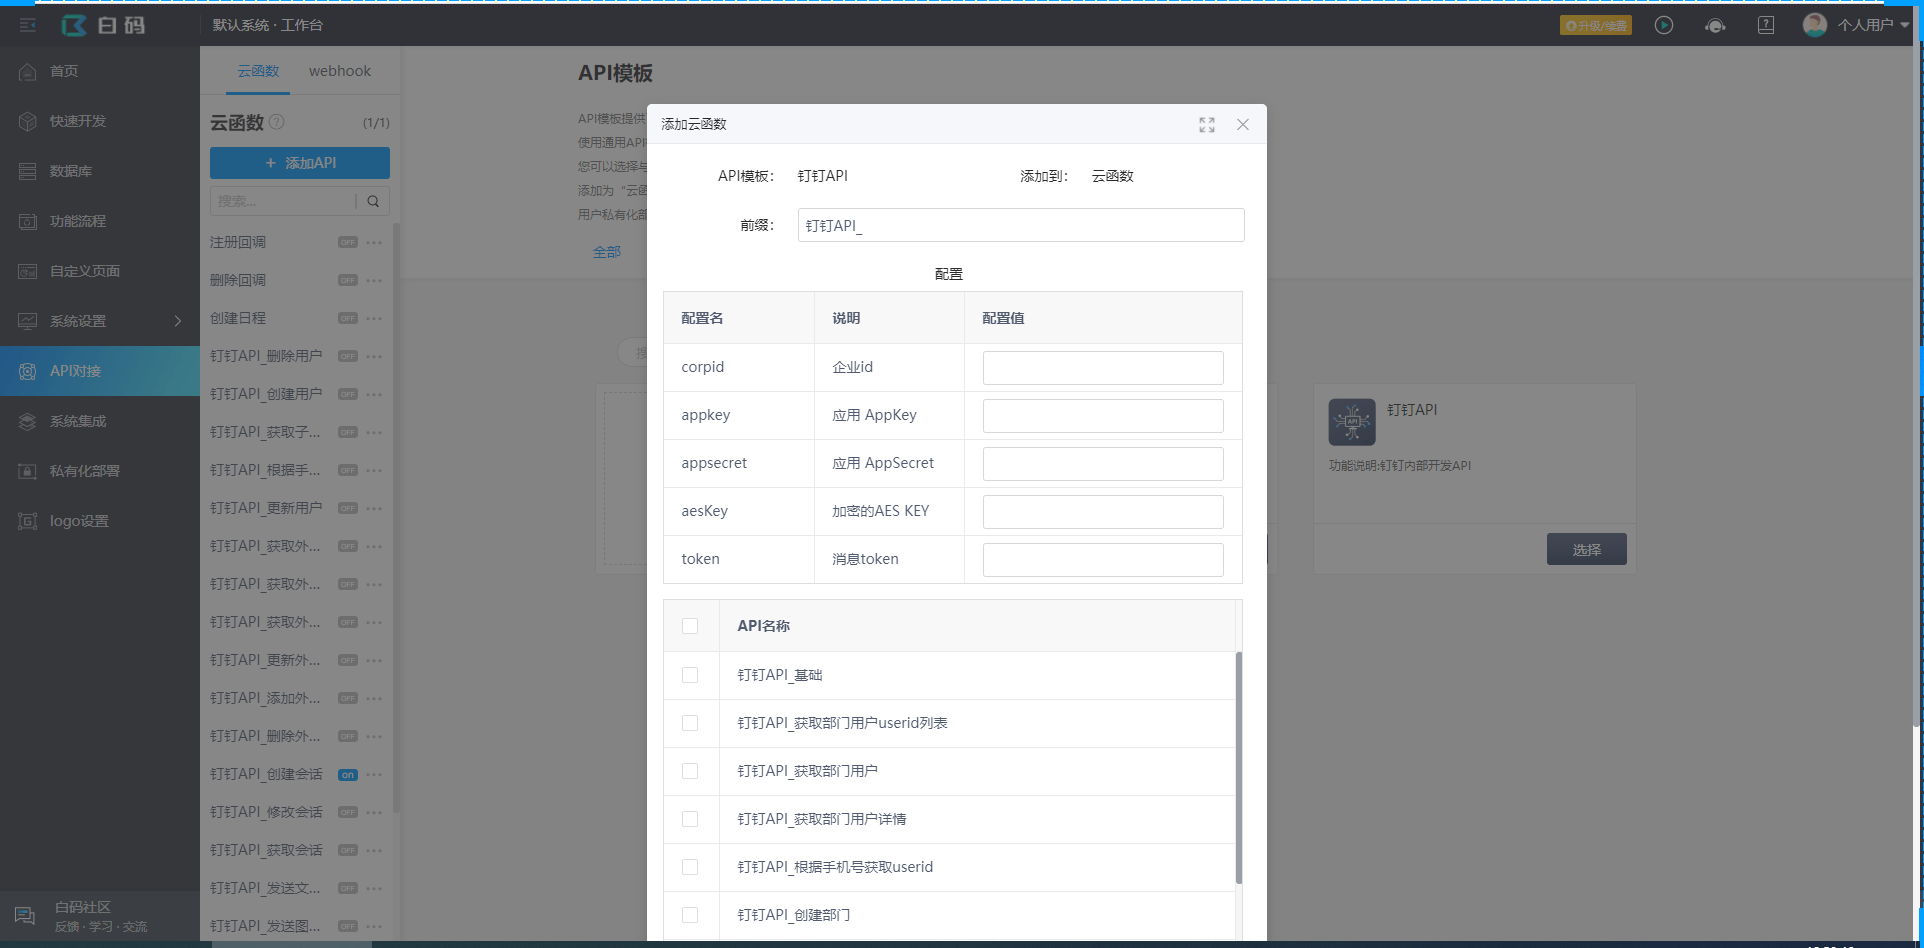Switch to the webhook tab
The image size is (1924, 948).
[x=339, y=71]
